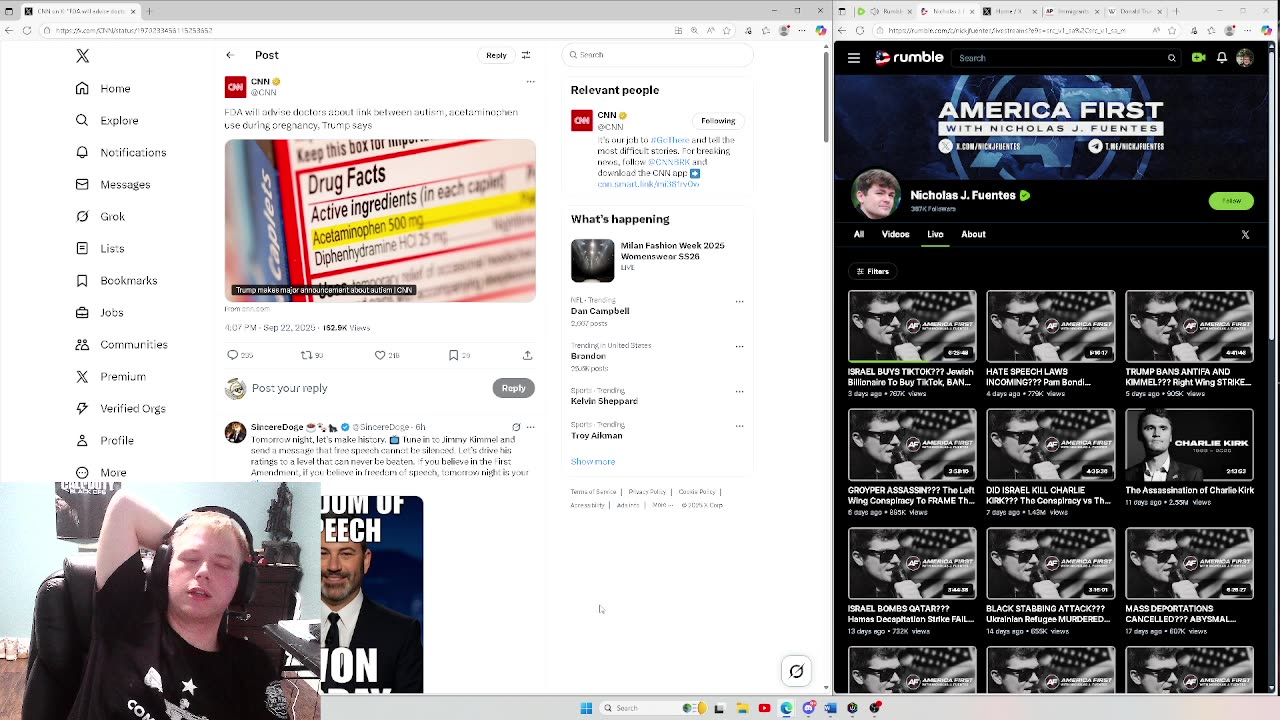The image size is (1280, 720).
Task: Open the Grok floating button
Action: [x=796, y=671]
